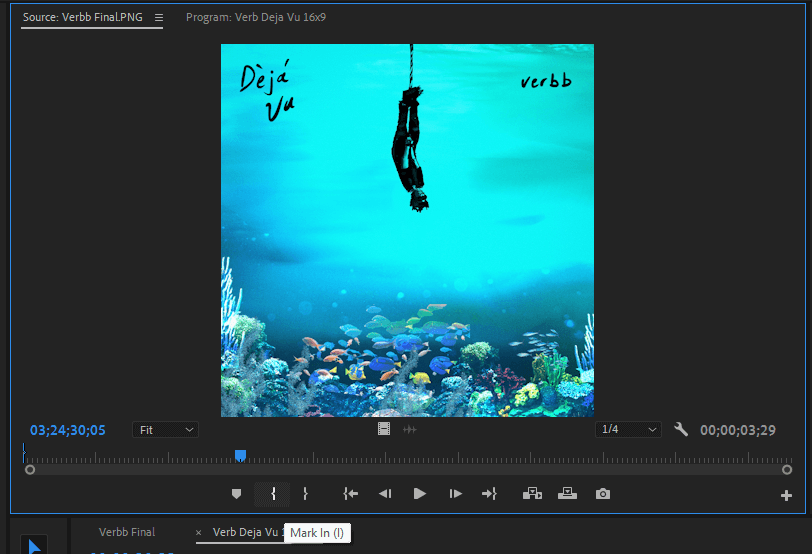This screenshot has height=554, width=812.
Task: Close the Verb Deja Vu timeline tab
Action: [x=198, y=532]
